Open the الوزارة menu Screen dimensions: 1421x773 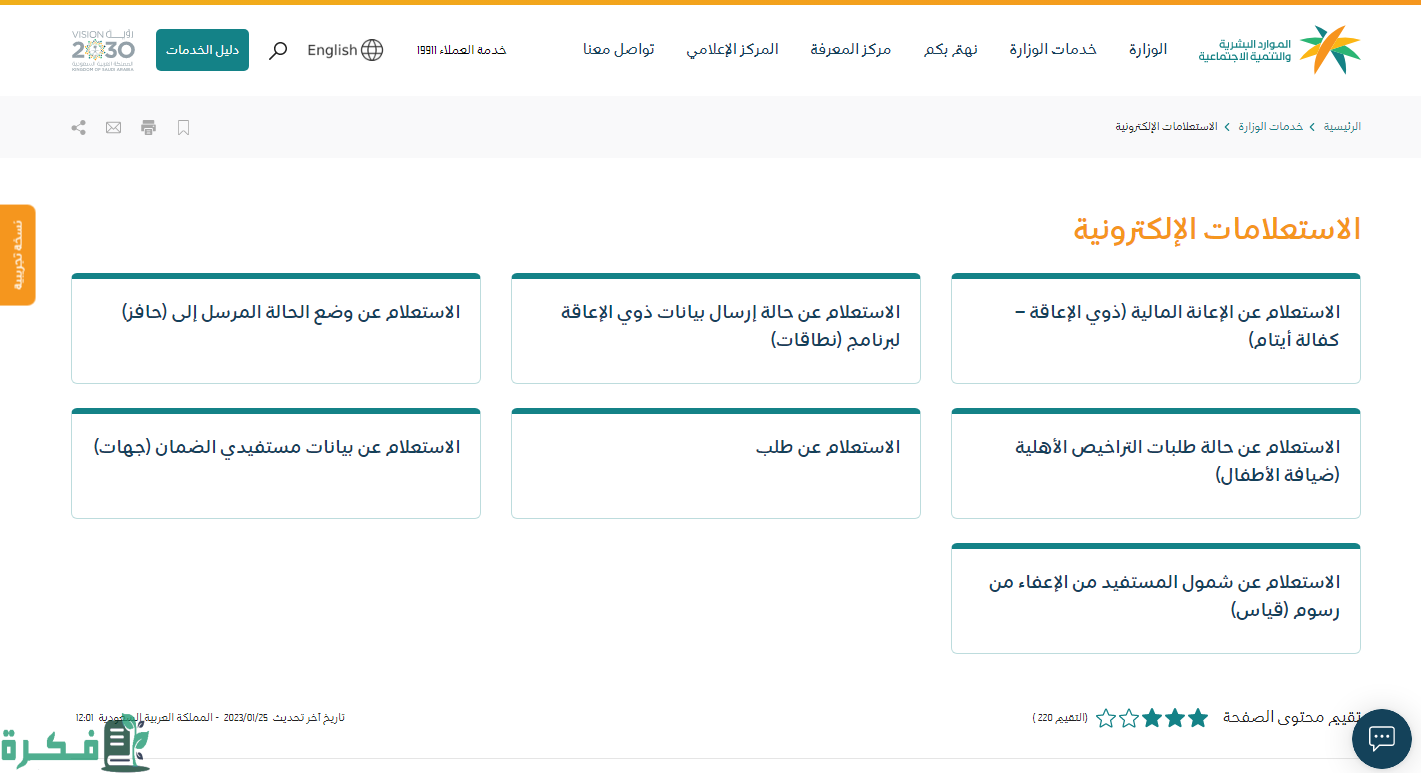click(1148, 50)
